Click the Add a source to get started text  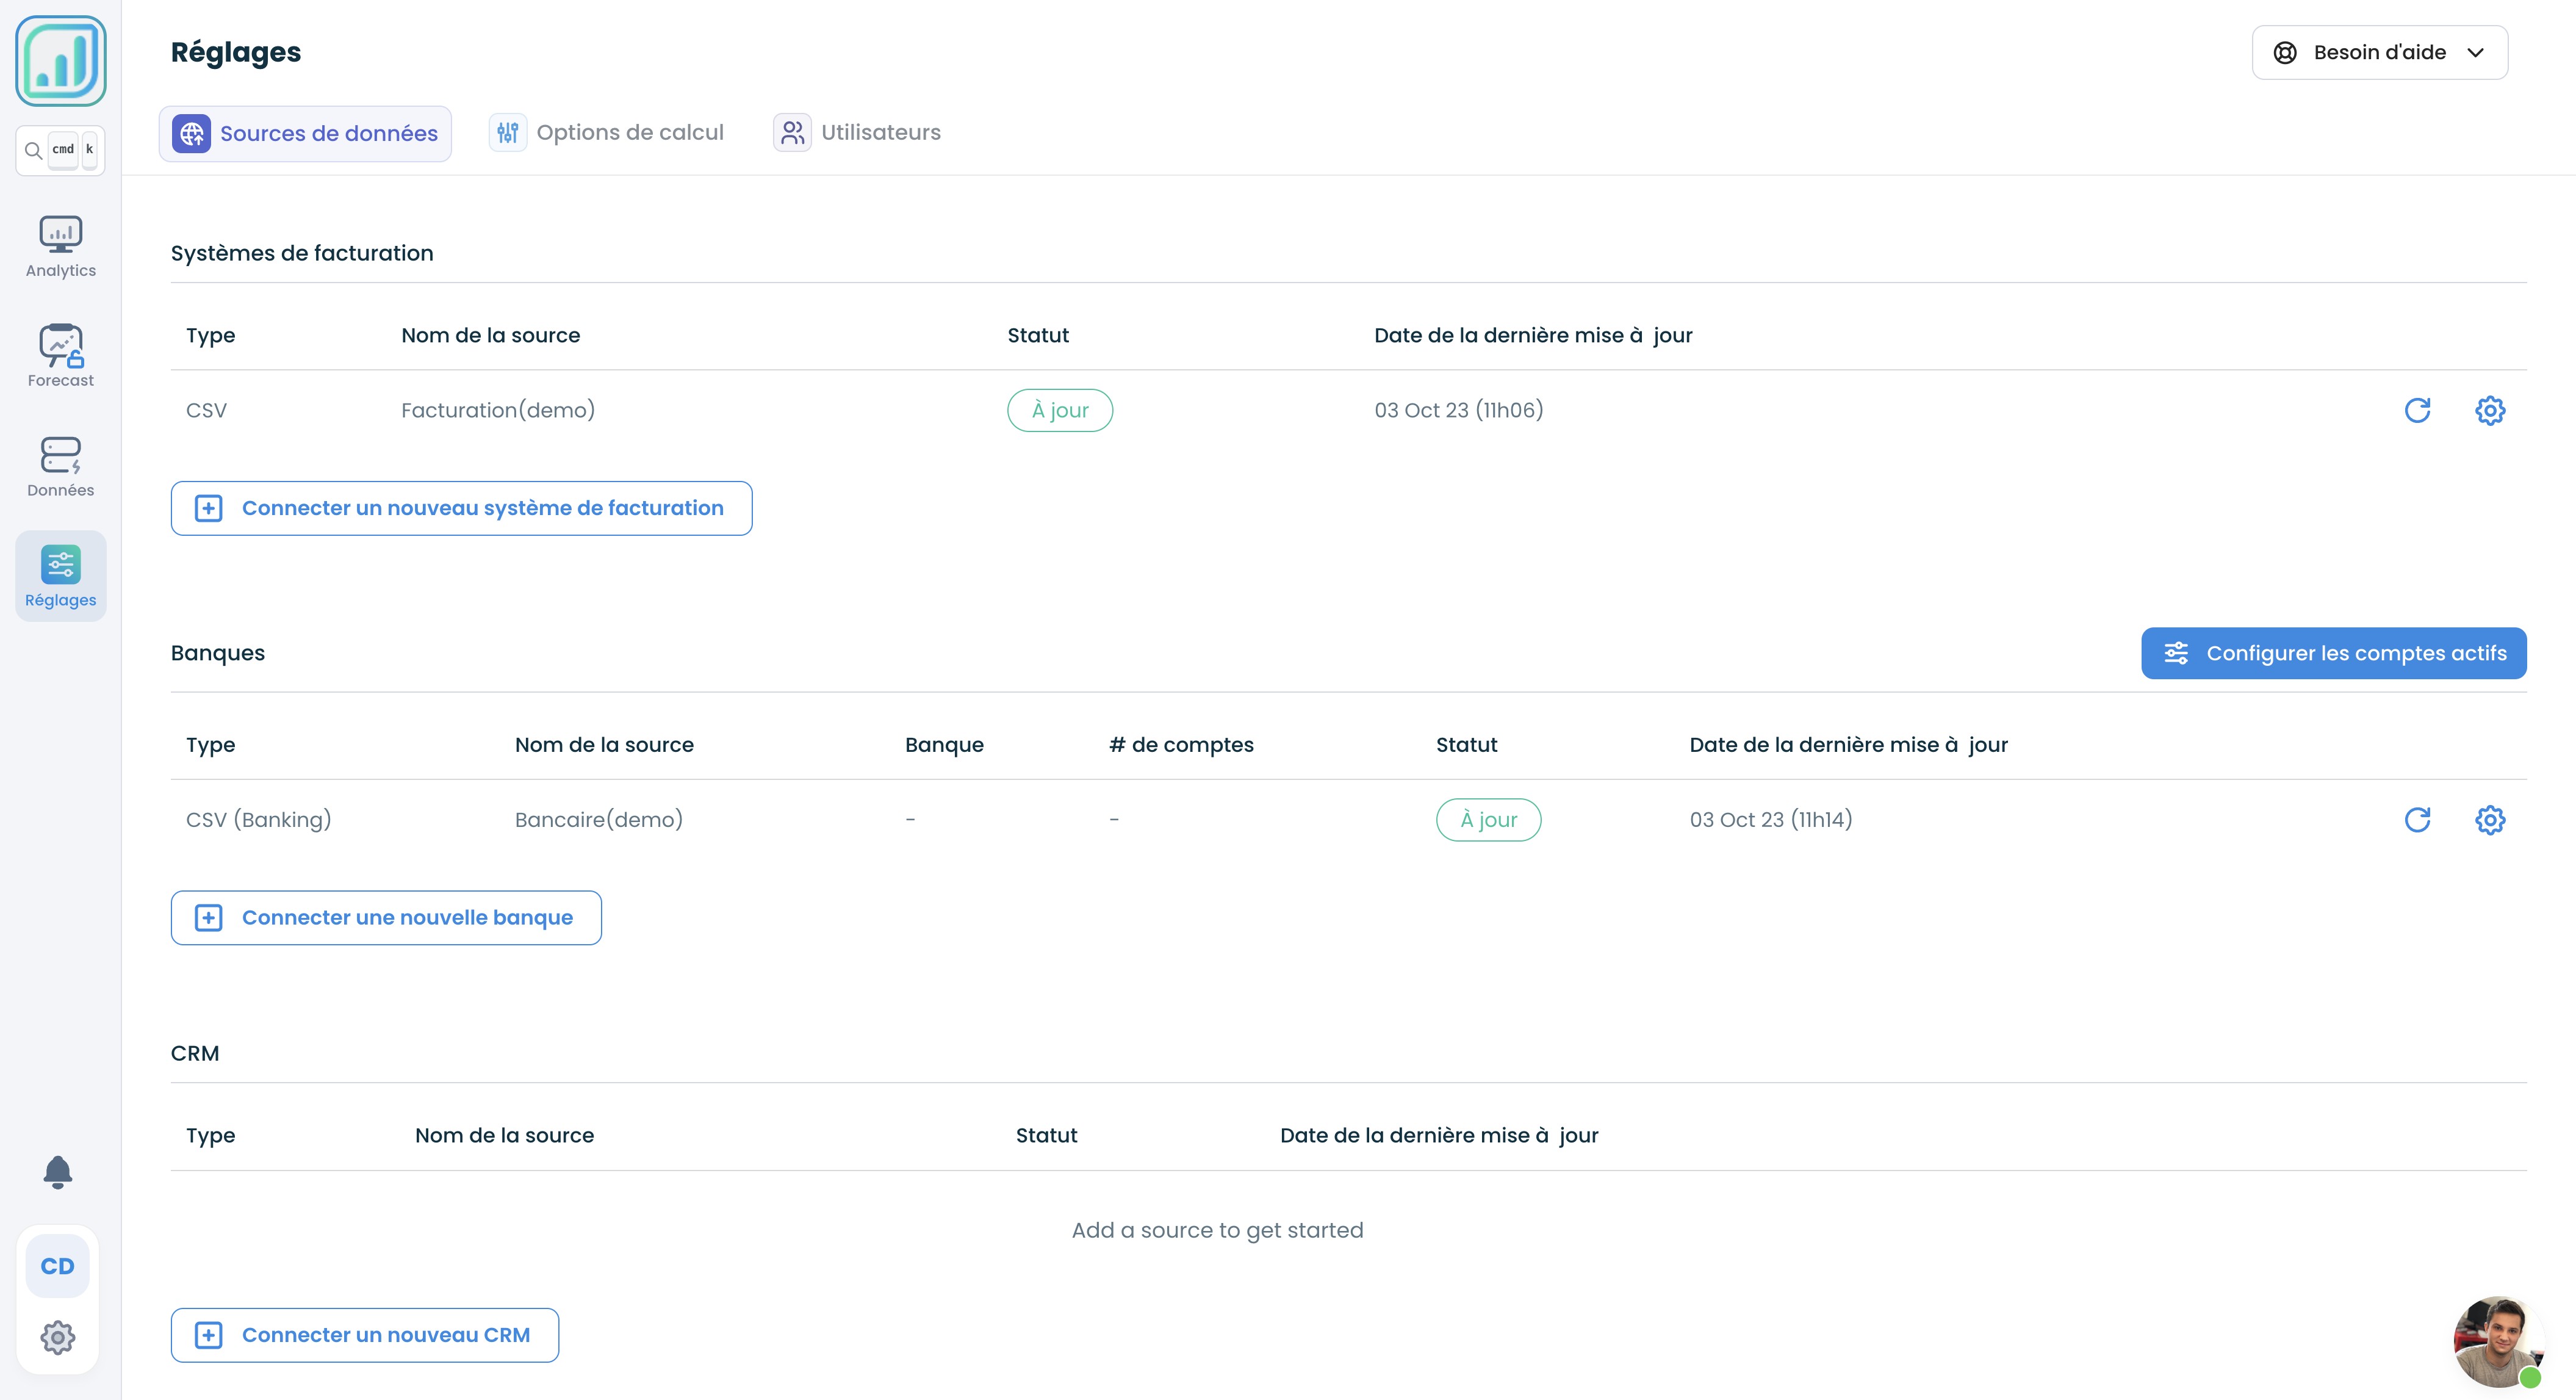(x=1217, y=1230)
